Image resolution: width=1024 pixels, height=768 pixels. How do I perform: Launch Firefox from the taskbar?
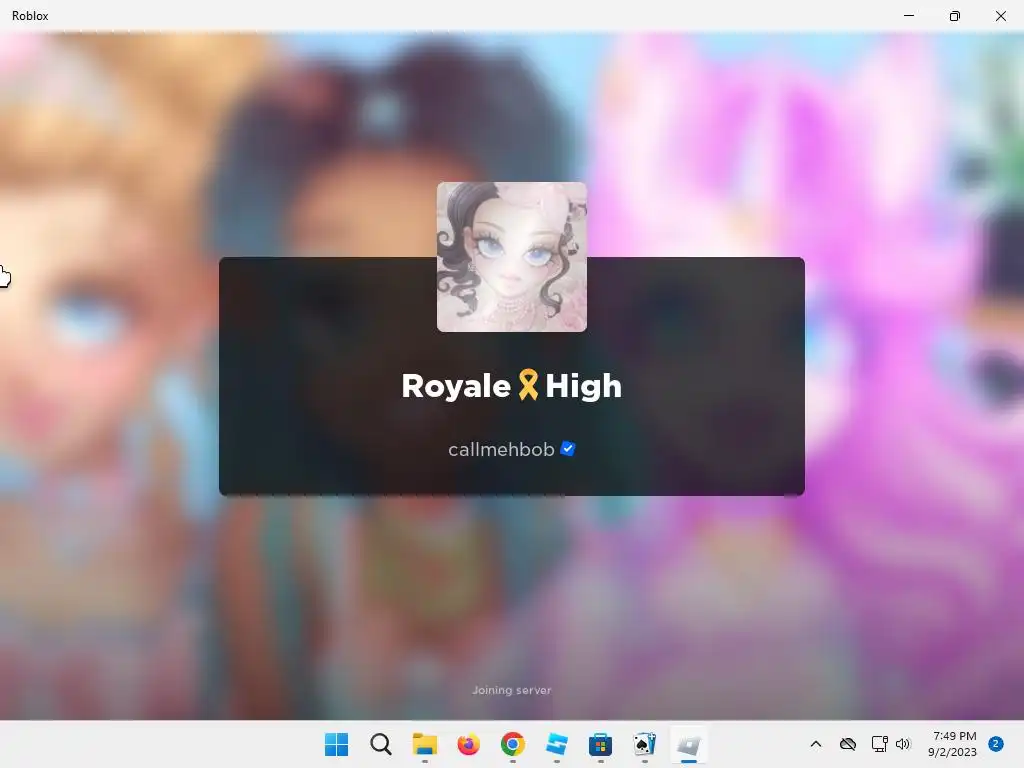(x=468, y=744)
